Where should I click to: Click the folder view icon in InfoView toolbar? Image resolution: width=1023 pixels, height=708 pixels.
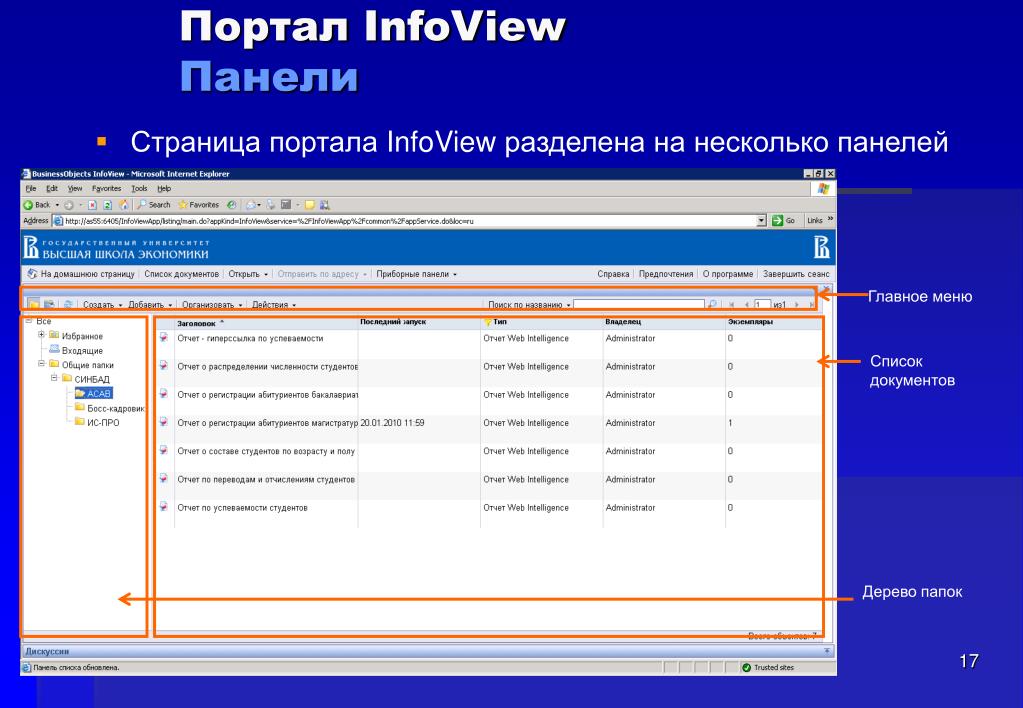33,304
